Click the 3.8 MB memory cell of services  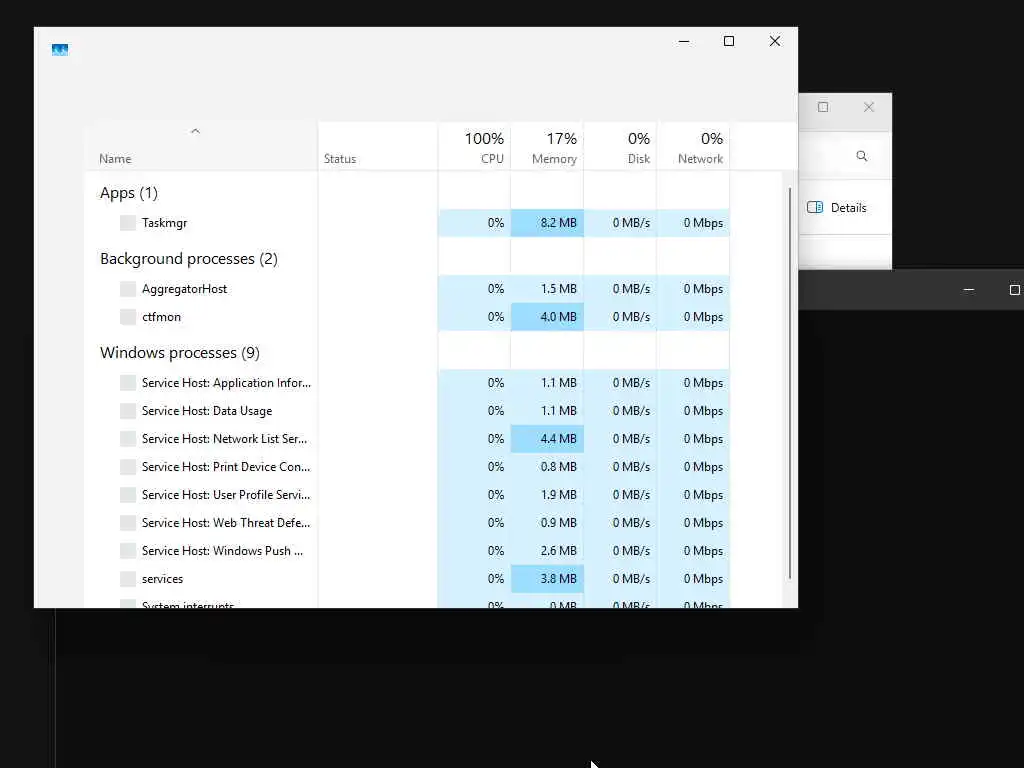[547, 579]
